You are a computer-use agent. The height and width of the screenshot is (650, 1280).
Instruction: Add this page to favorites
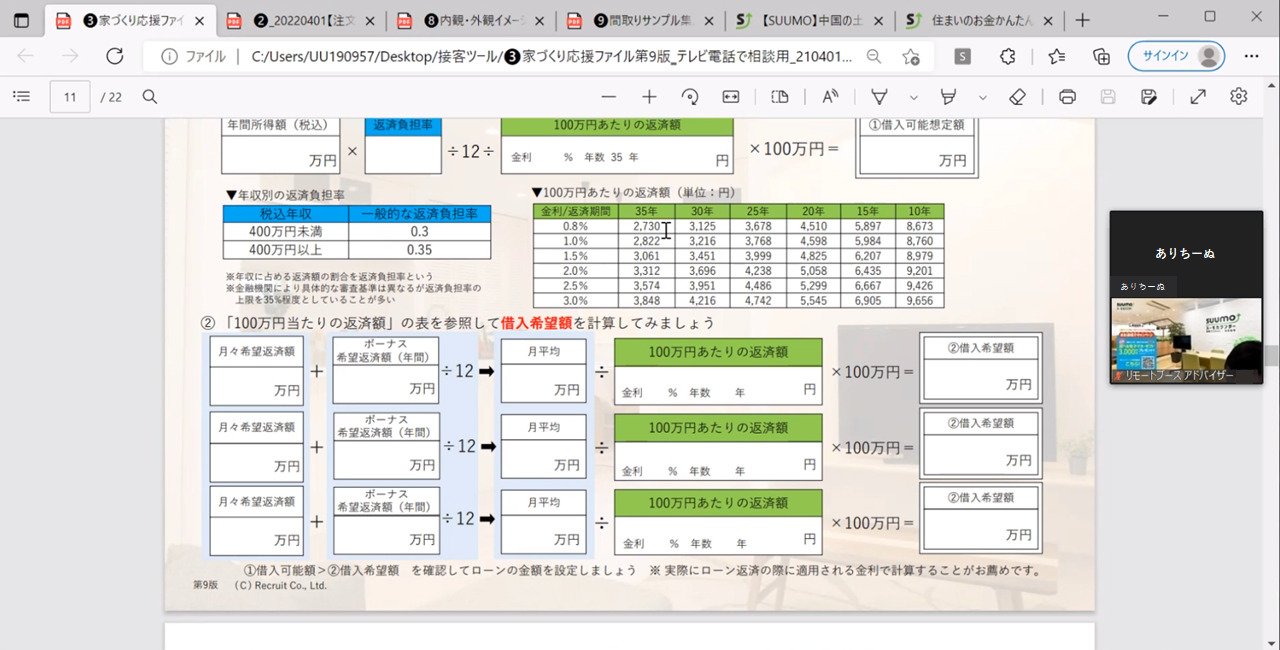coord(911,57)
